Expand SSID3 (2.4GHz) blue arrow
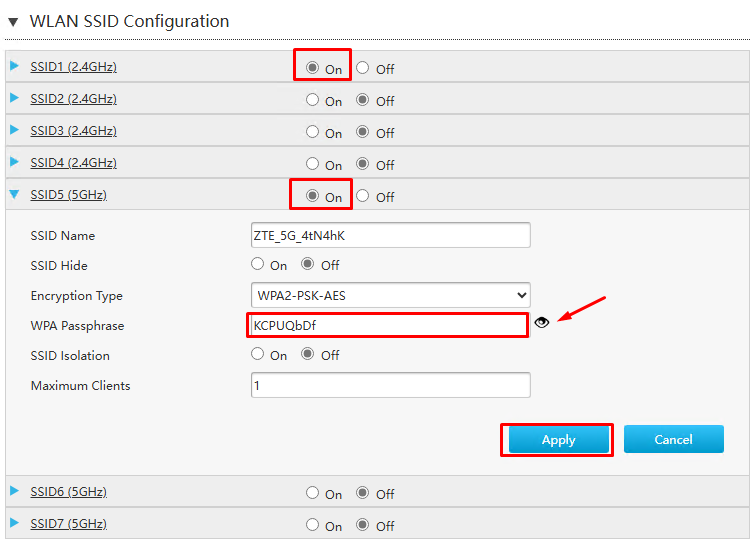The height and width of the screenshot is (550, 751). [14, 130]
